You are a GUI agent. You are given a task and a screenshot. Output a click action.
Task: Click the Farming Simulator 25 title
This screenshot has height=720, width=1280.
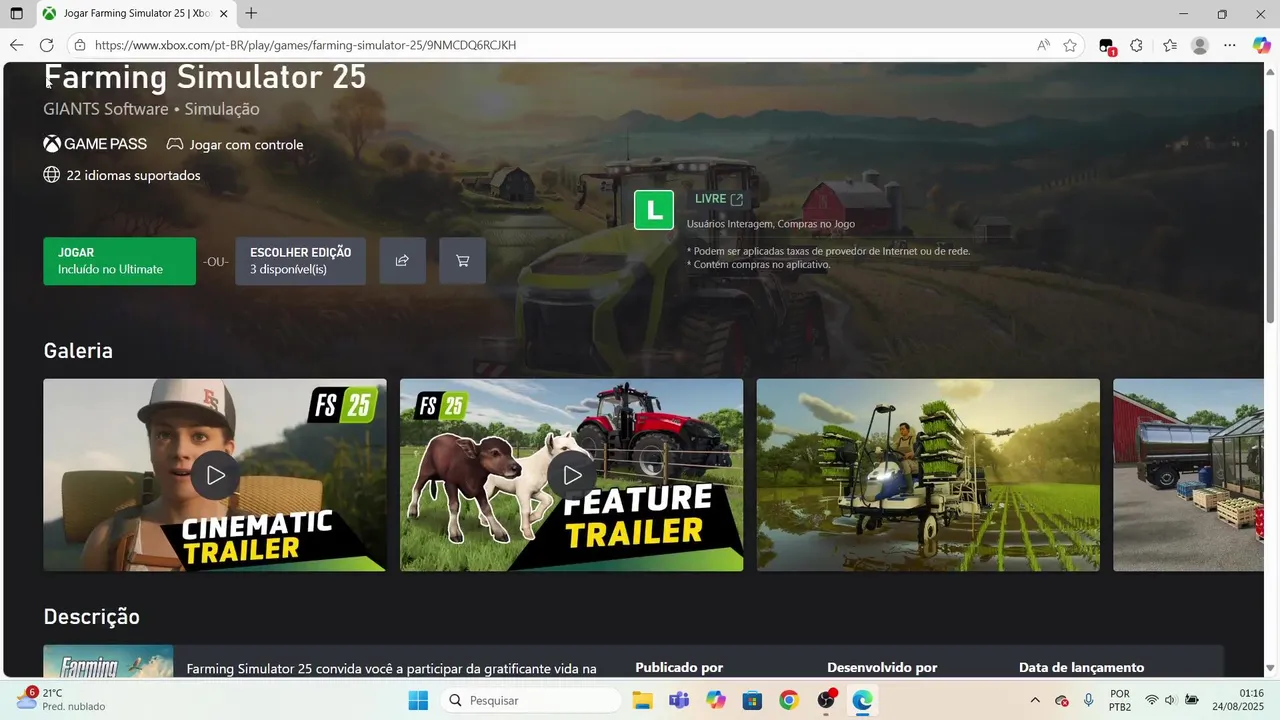click(205, 77)
